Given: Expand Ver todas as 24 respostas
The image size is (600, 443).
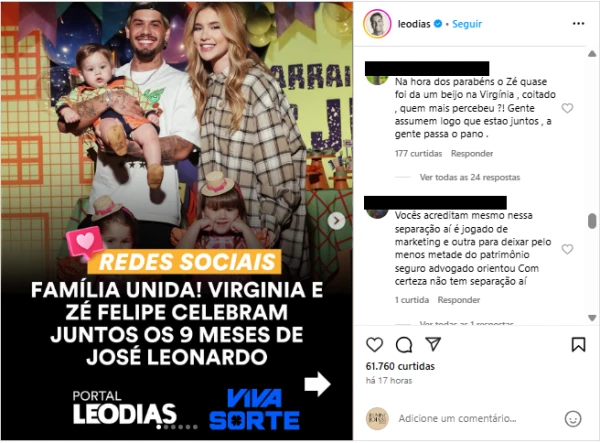Looking at the screenshot, I should 470,178.
